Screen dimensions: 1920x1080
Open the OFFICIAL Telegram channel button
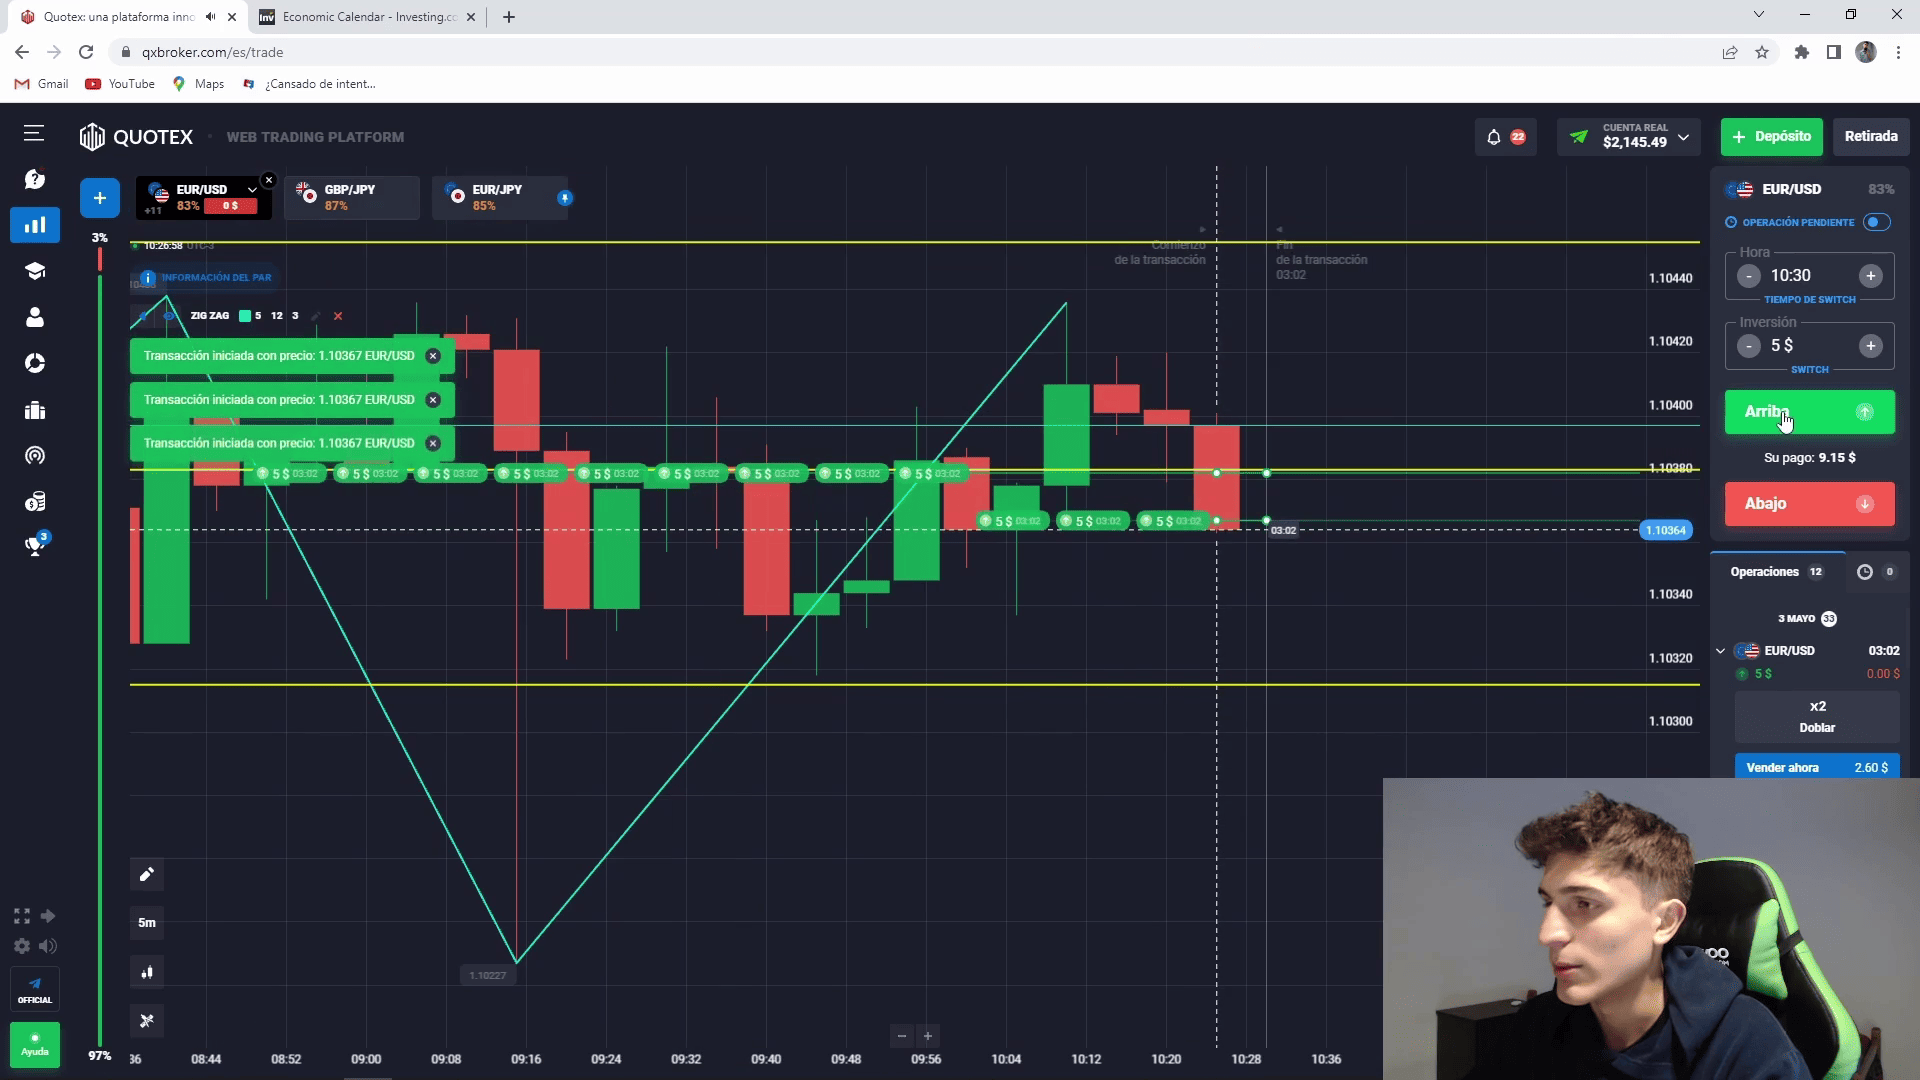[35, 989]
